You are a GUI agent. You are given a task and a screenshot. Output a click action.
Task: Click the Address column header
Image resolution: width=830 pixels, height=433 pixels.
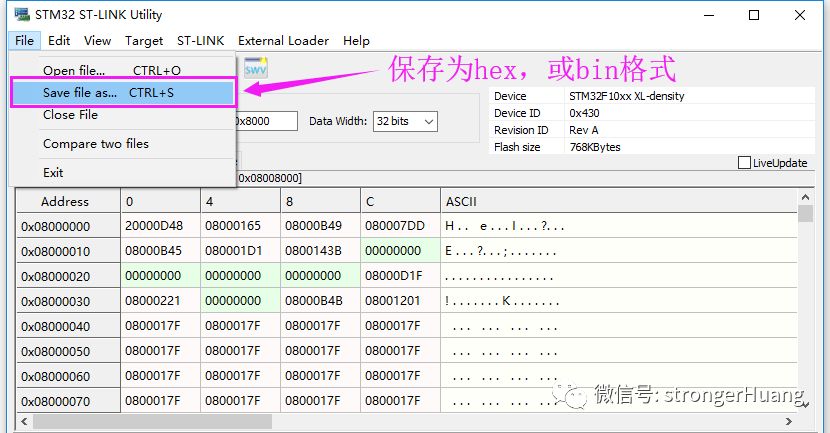tap(68, 202)
